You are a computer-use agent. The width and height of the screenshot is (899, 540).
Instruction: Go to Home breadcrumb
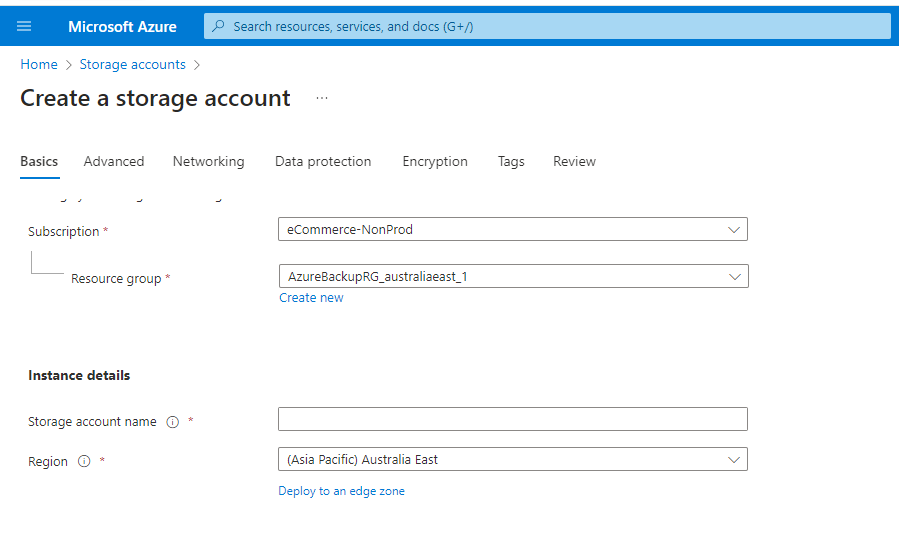pyautogui.click(x=39, y=64)
